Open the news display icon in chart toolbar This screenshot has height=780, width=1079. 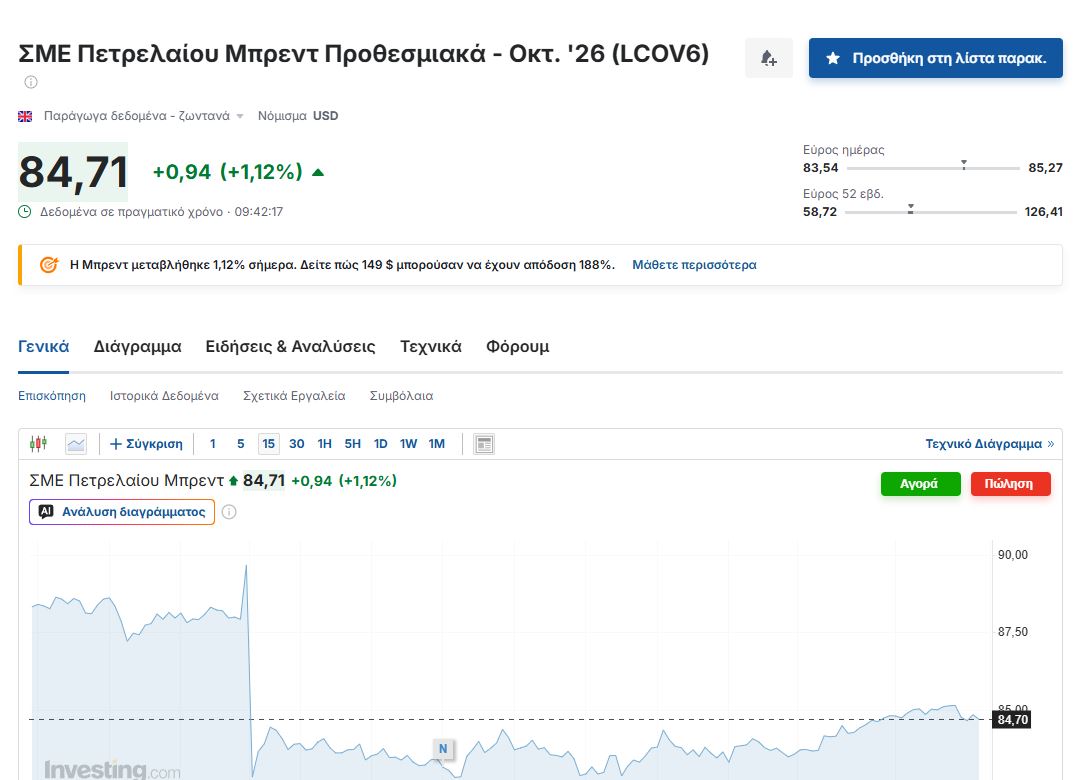coord(484,444)
